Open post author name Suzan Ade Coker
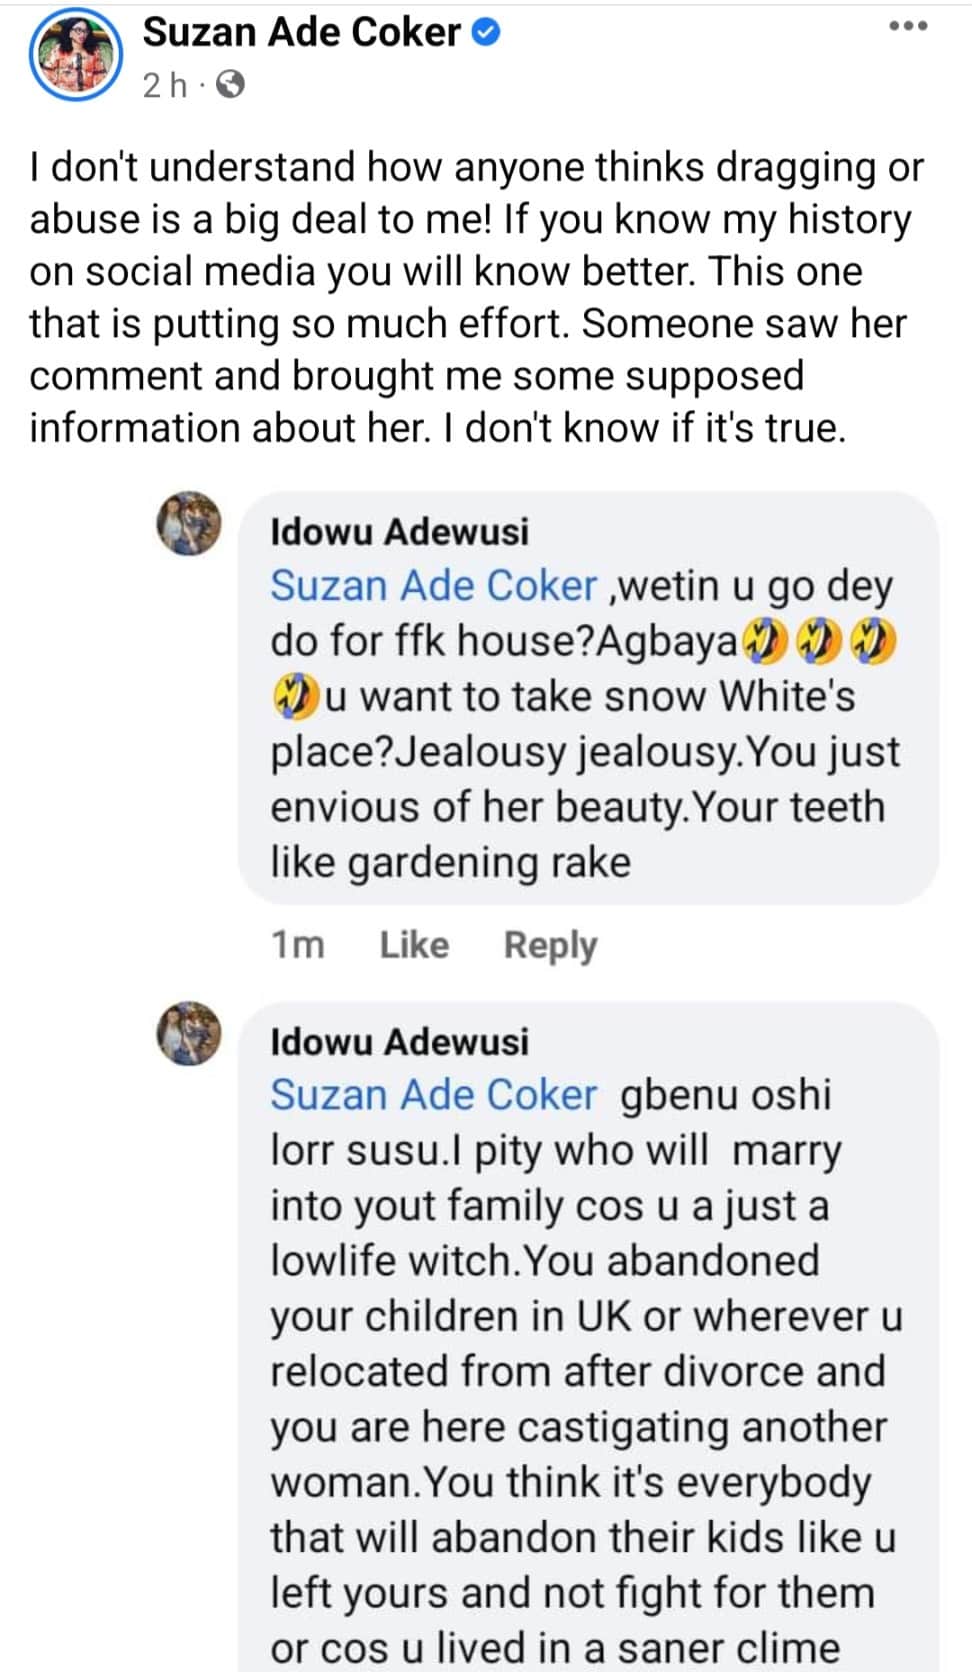 pyautogui.click(x=301, y=33)
